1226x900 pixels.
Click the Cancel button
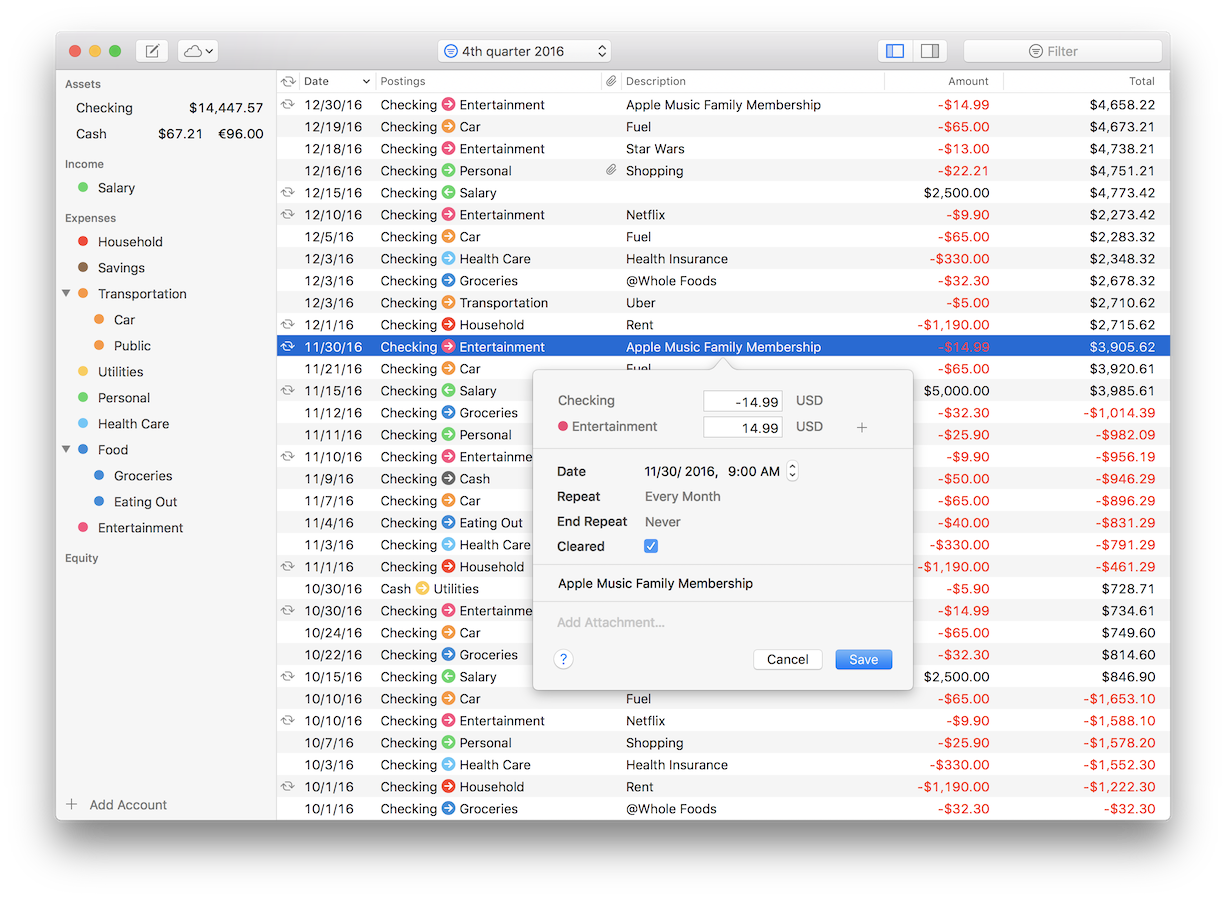point(788,659)
